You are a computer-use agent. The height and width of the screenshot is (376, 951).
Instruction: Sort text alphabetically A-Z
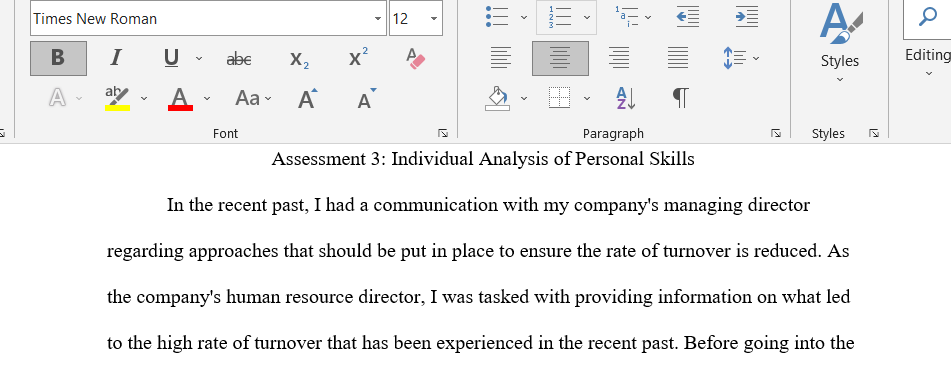pos(625,98)
